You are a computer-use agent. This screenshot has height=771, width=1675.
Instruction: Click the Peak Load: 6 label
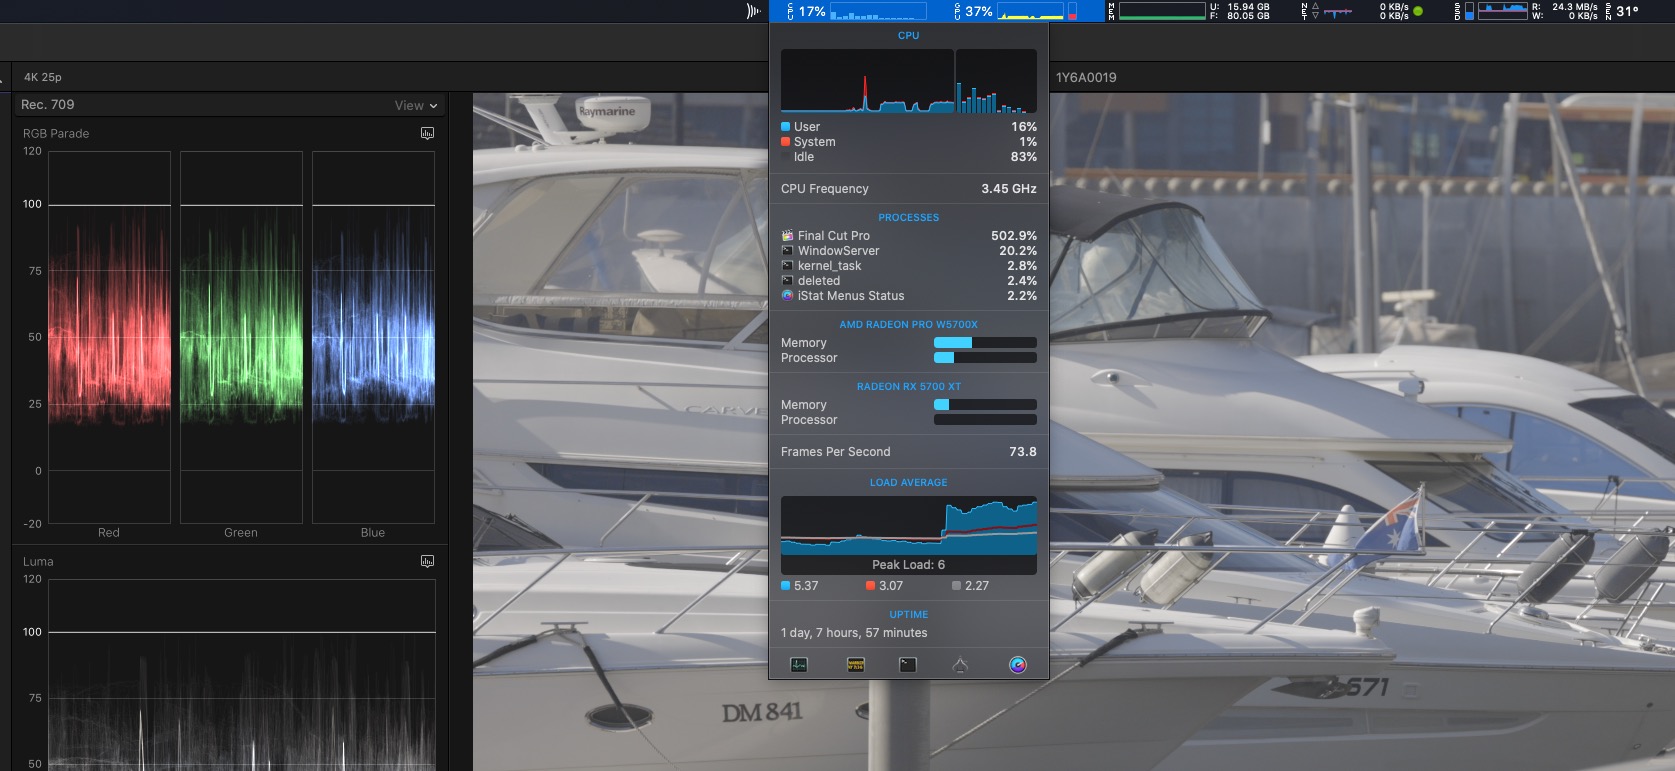[909, 565]
